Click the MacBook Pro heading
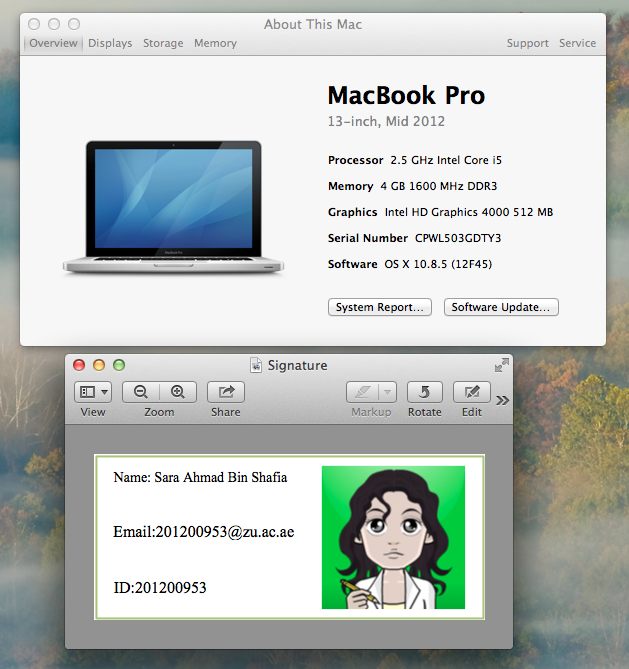 (x=406, y=95)
